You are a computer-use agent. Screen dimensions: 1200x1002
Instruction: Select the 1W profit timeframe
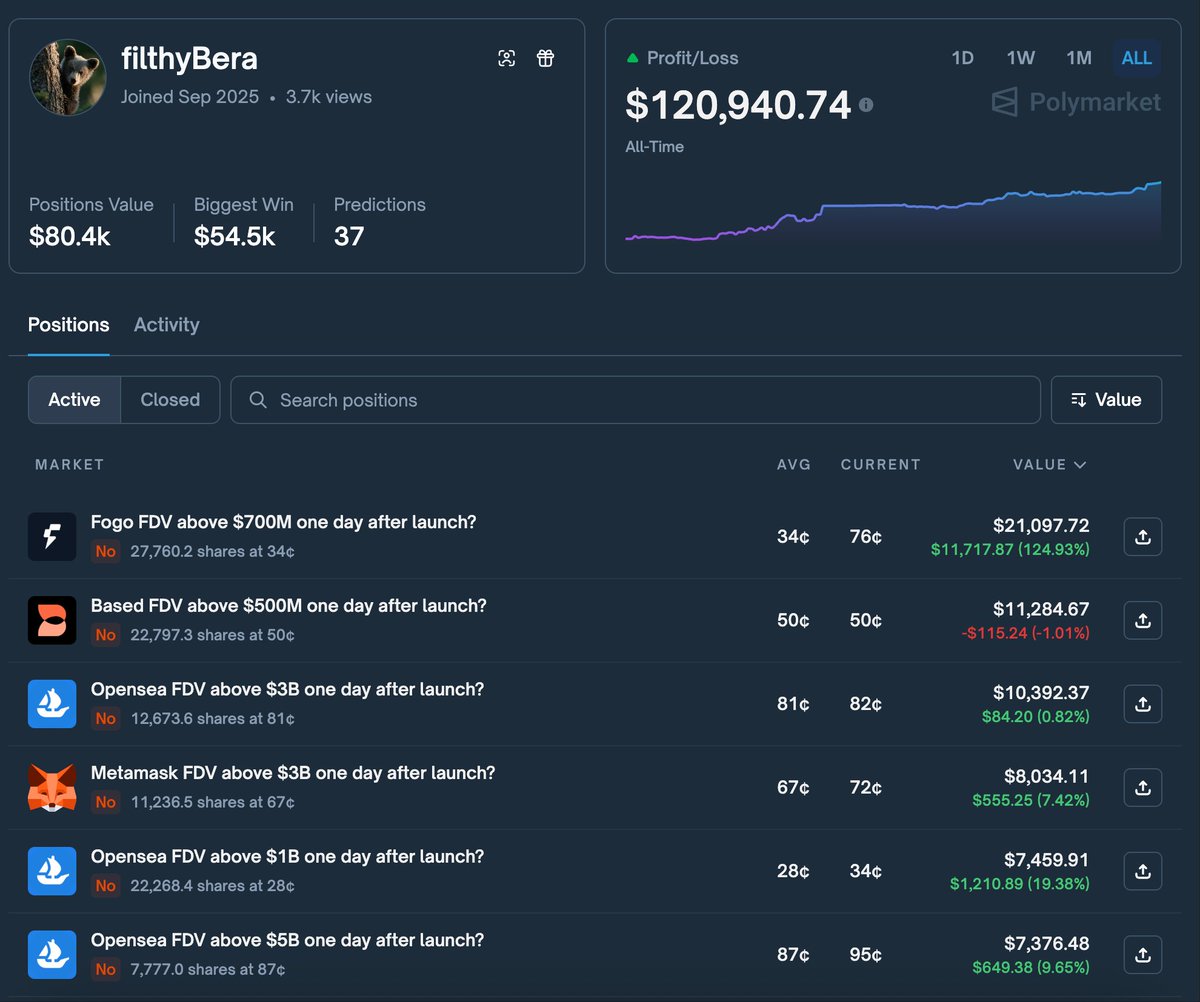1021,58
